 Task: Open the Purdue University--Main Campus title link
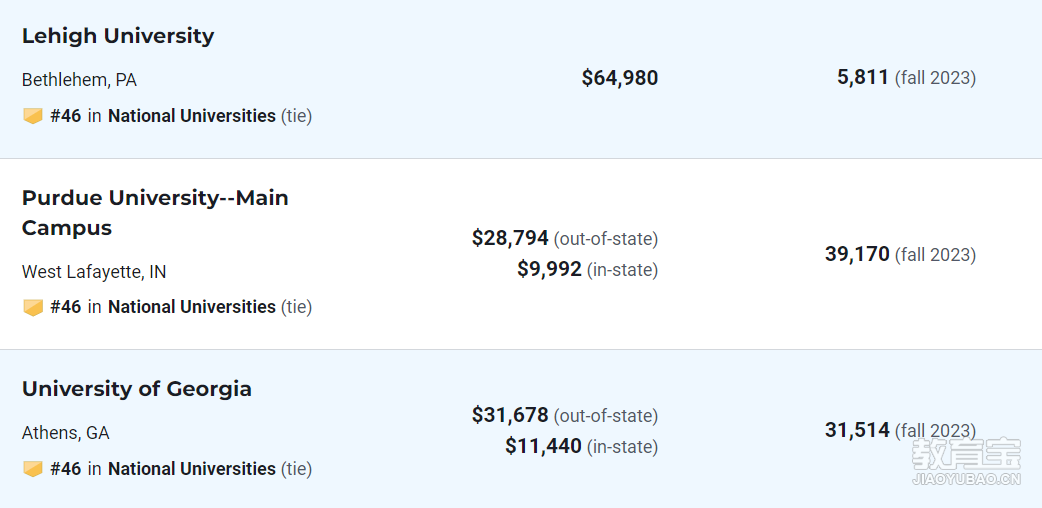point(155,213)
